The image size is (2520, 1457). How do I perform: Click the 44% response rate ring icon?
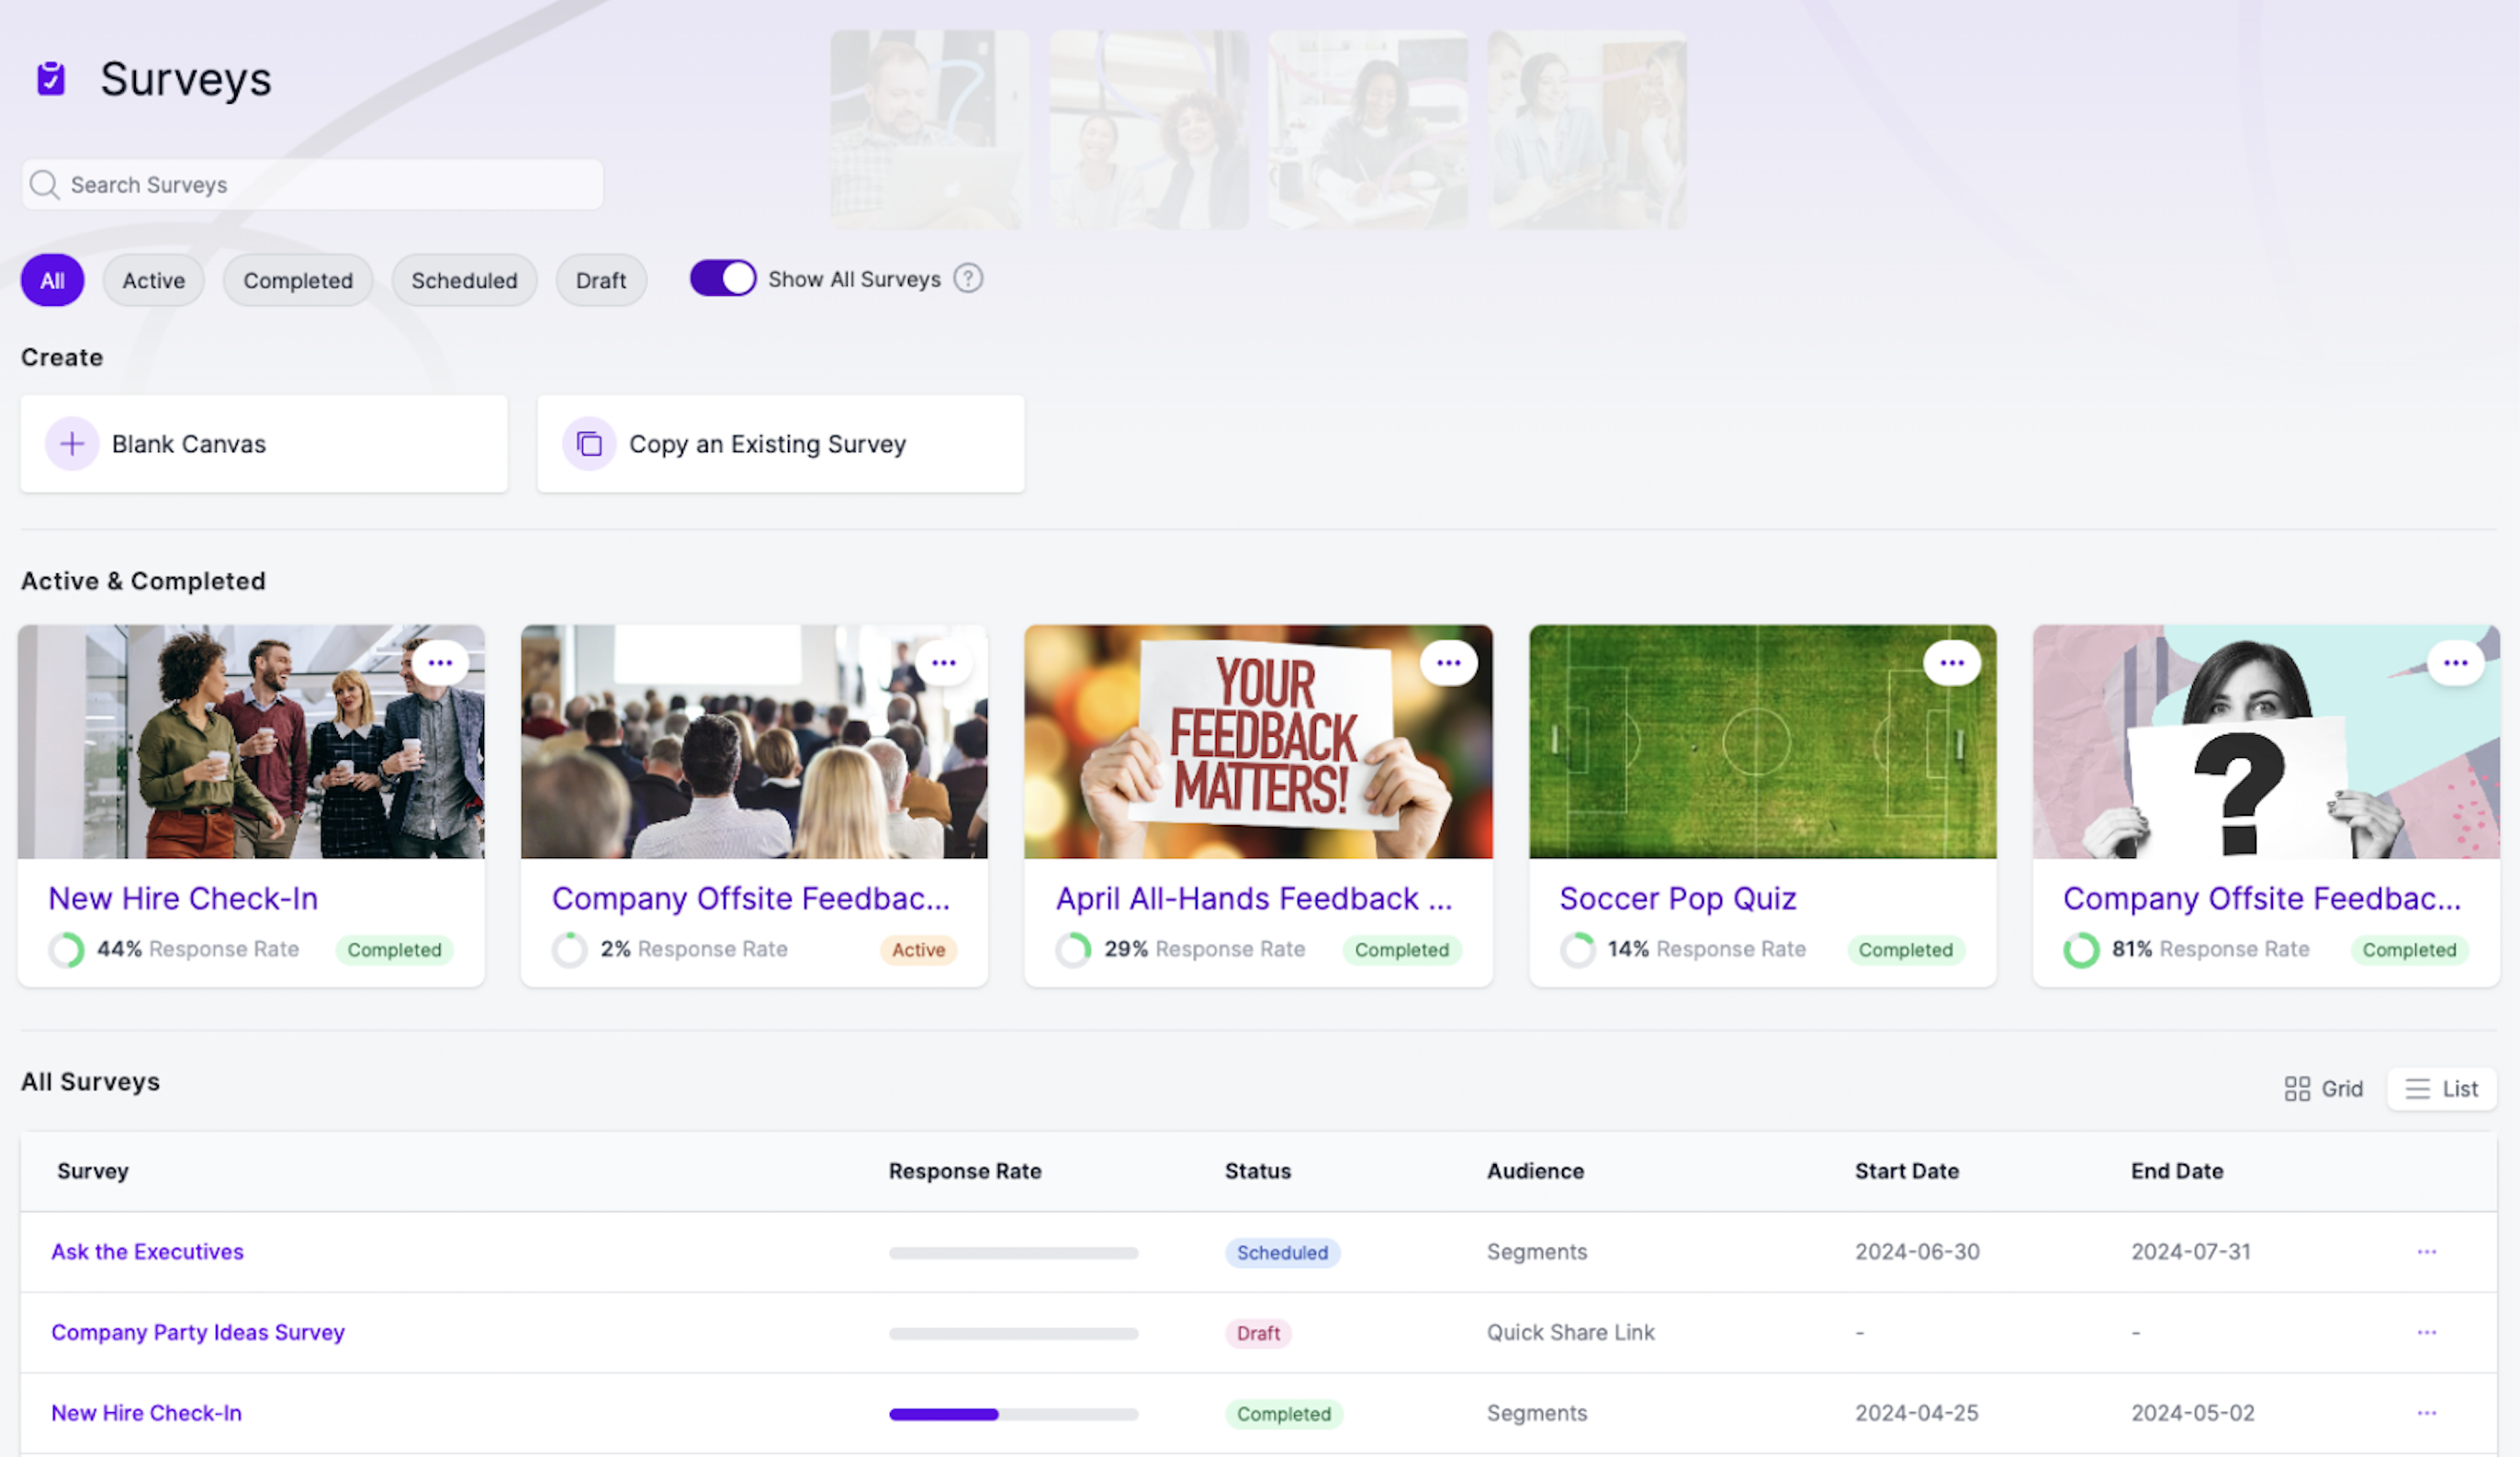tap(67, 950)
